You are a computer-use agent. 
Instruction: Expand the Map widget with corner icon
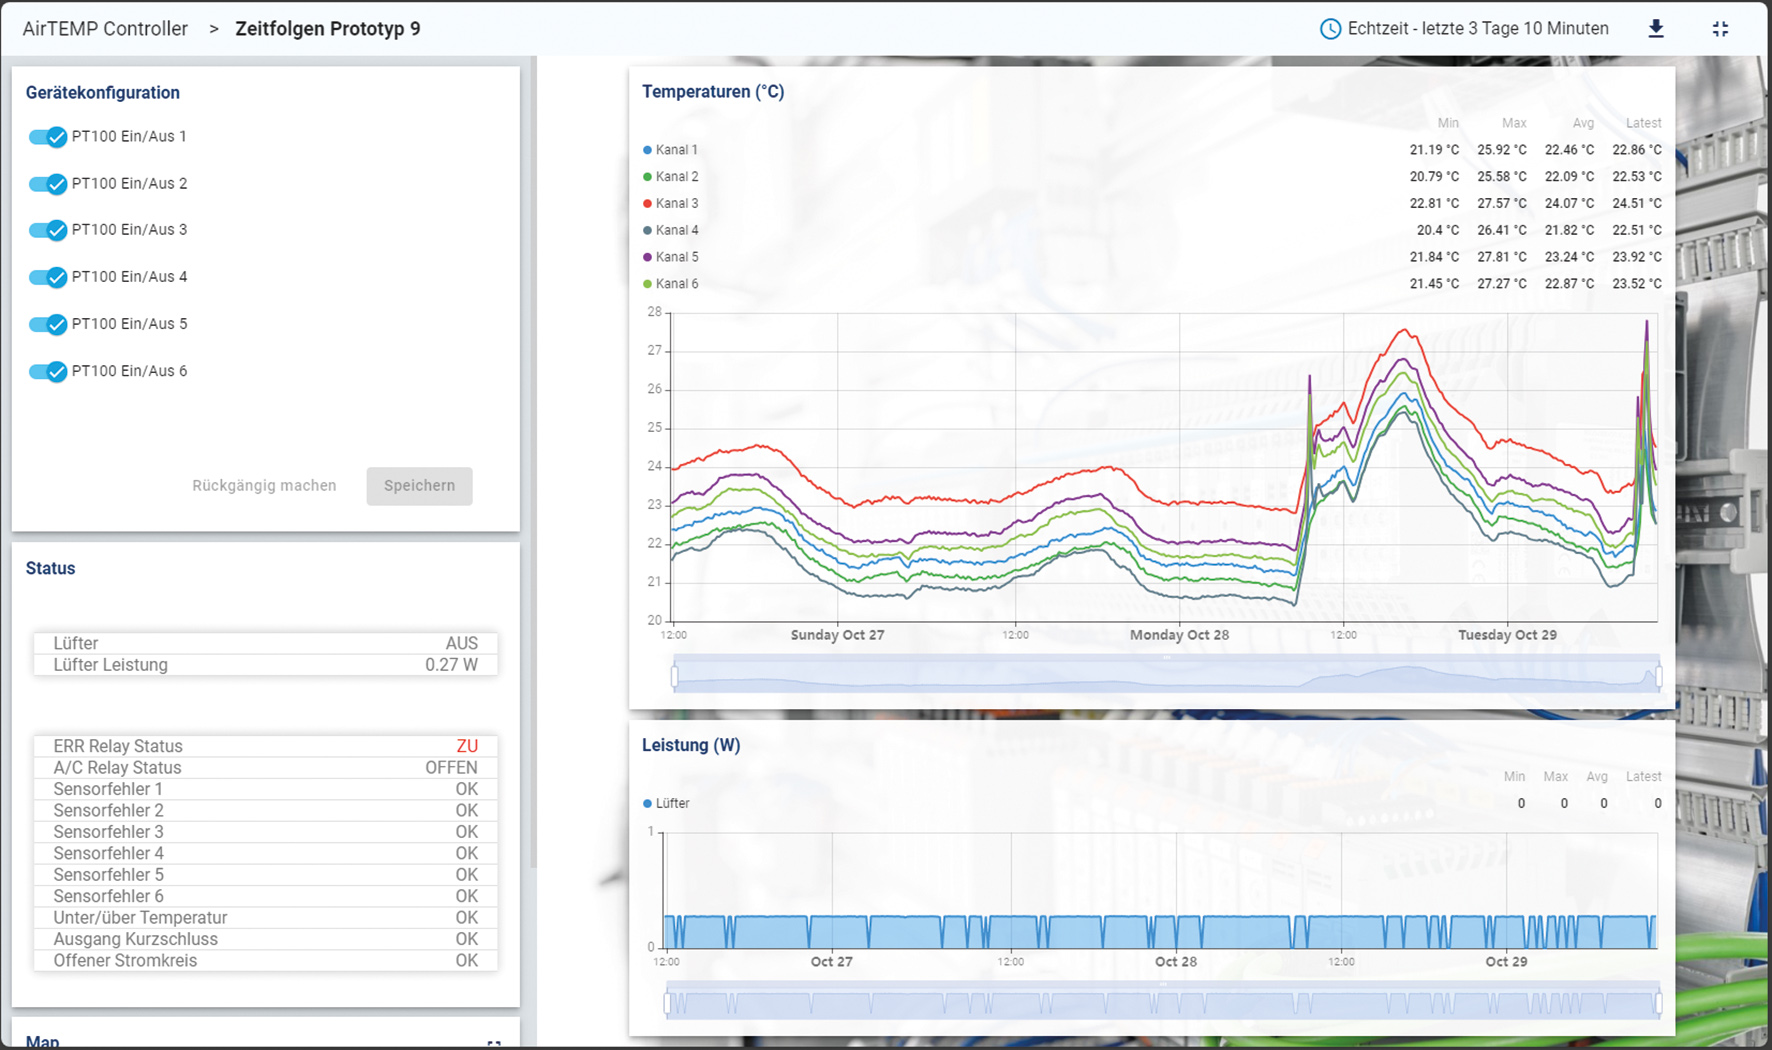point(494,1043)
